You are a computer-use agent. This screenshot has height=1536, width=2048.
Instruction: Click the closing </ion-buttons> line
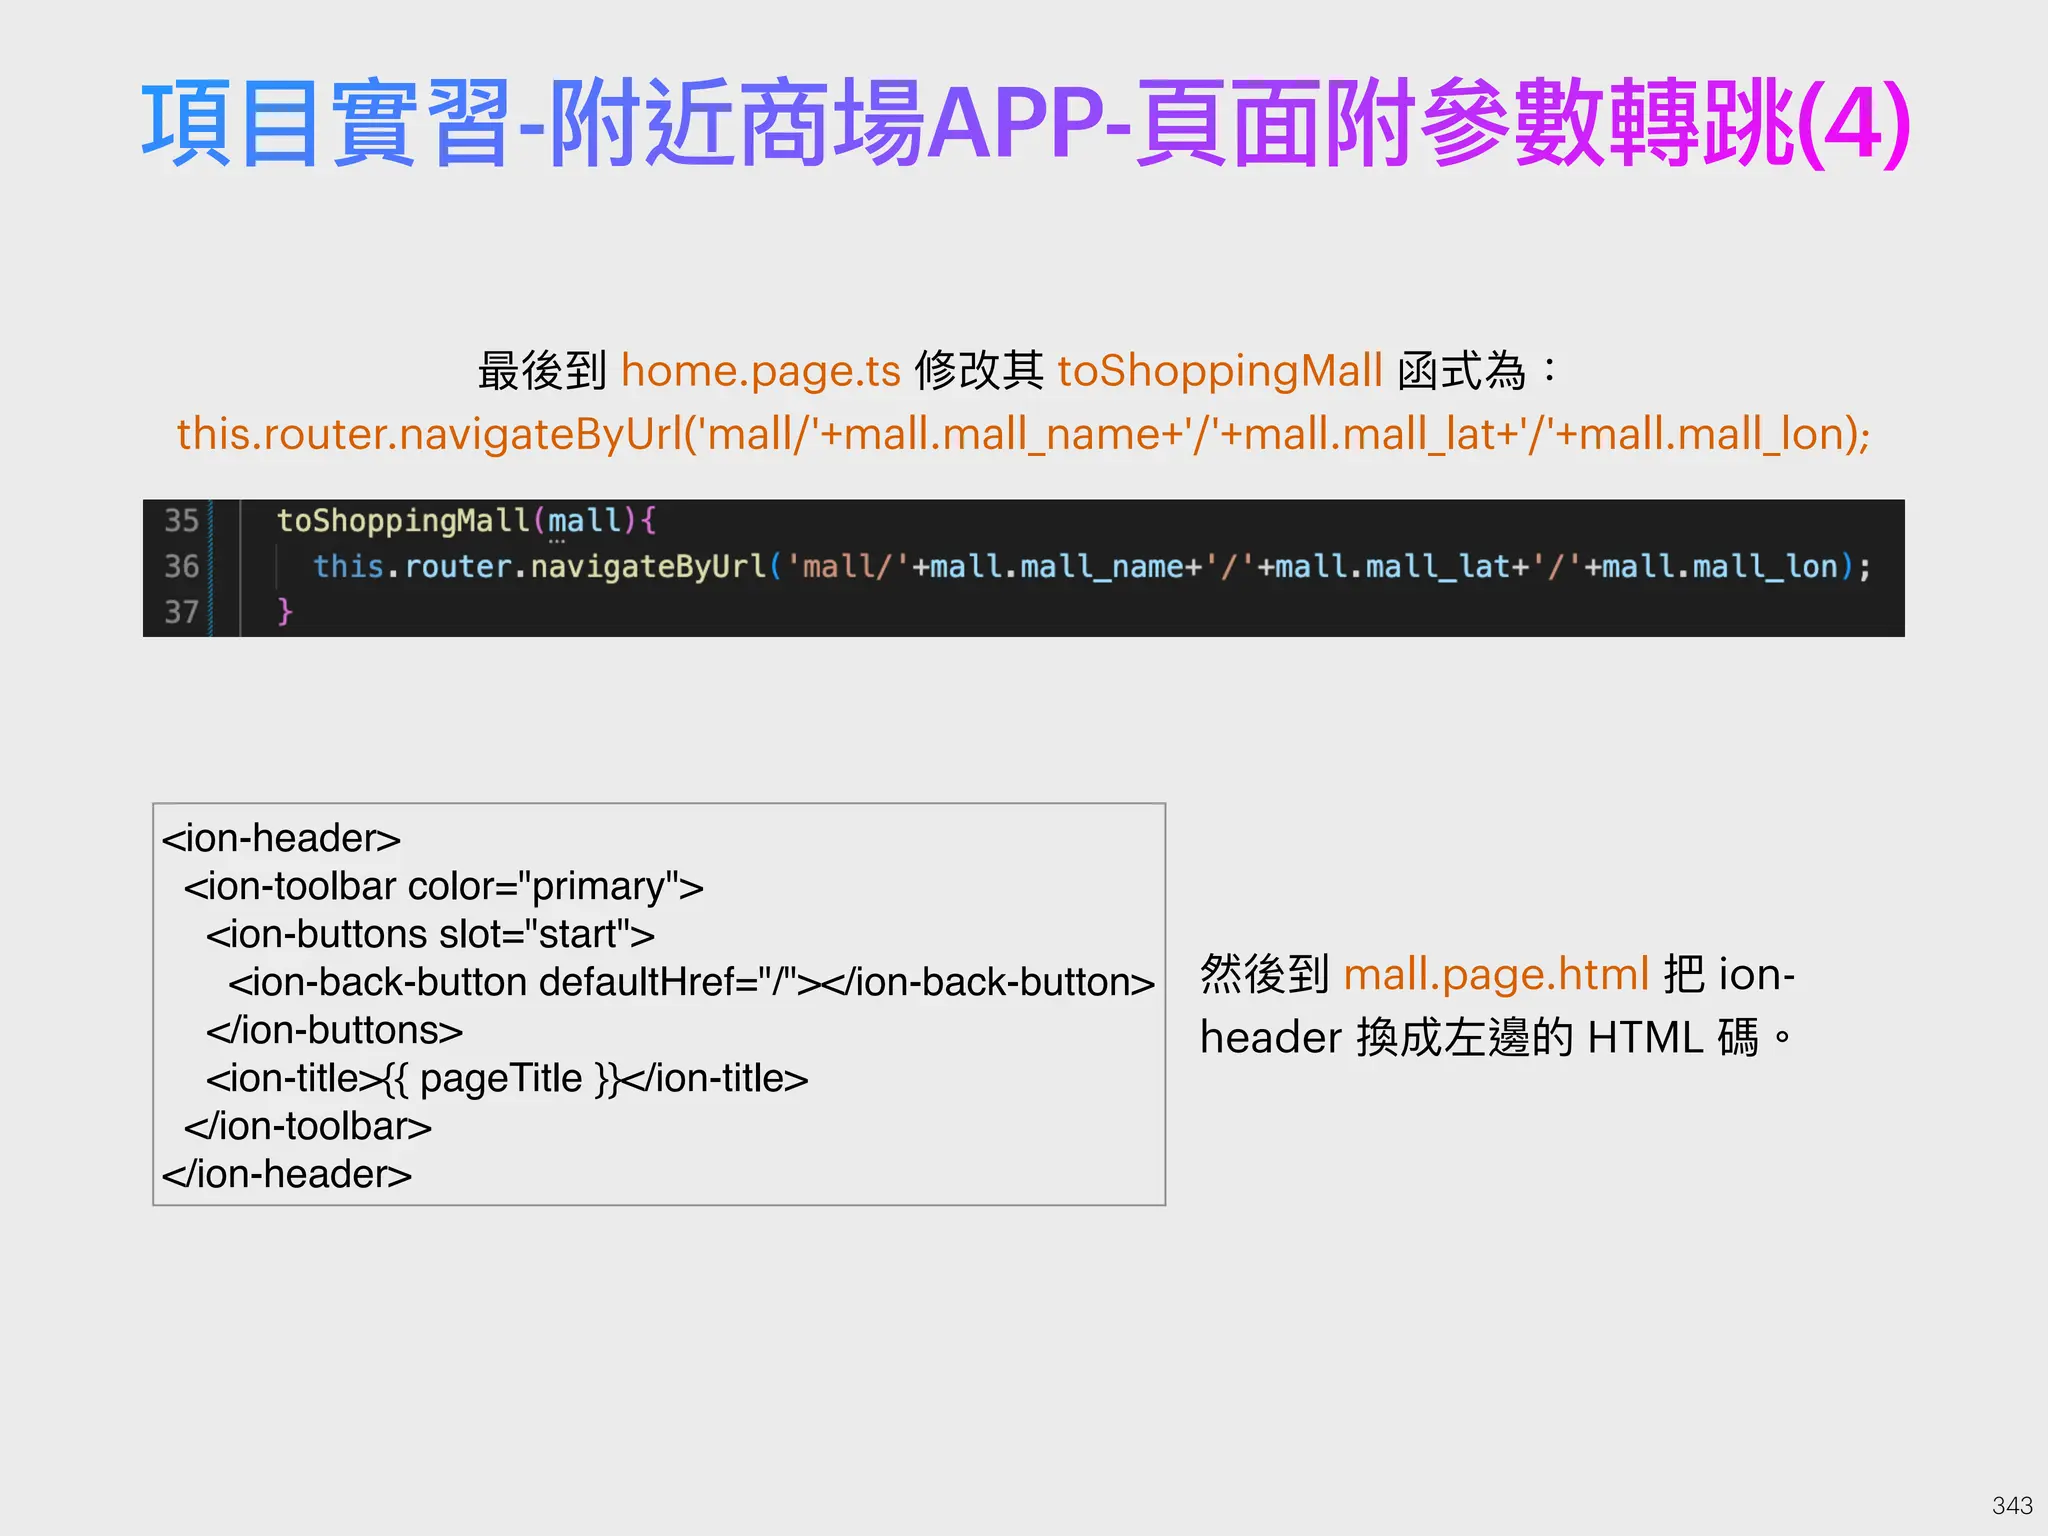coord(334,1030)
